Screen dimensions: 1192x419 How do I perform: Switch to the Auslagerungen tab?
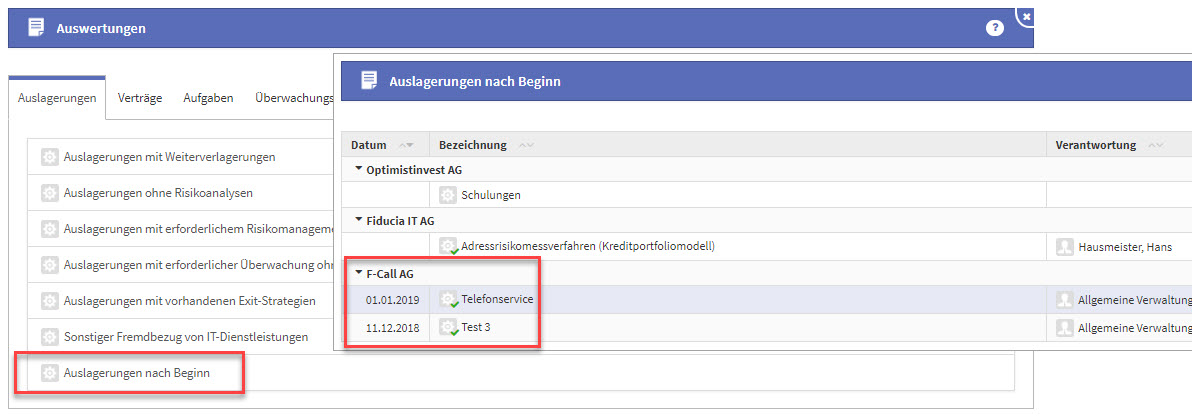click(57, 98)
